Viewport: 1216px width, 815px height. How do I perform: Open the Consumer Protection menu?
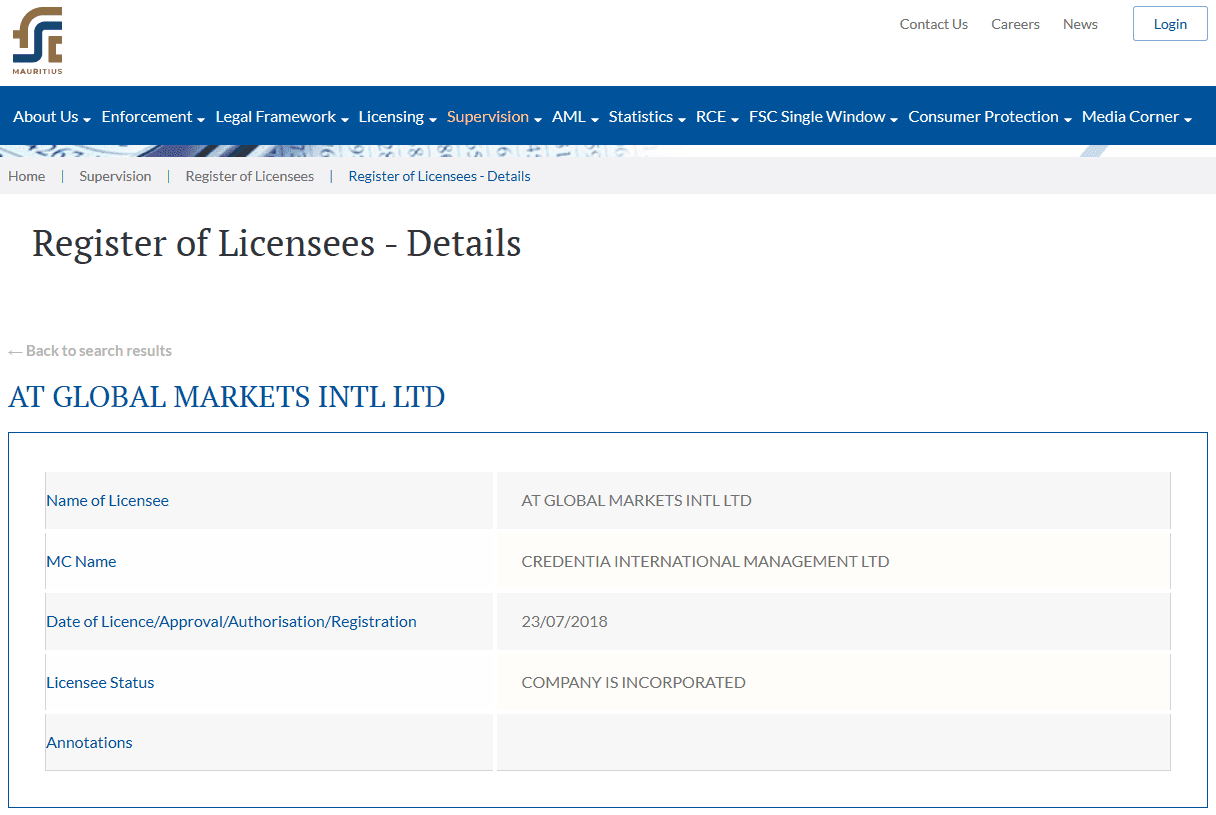pyautogui.click(x=990, y=117)
